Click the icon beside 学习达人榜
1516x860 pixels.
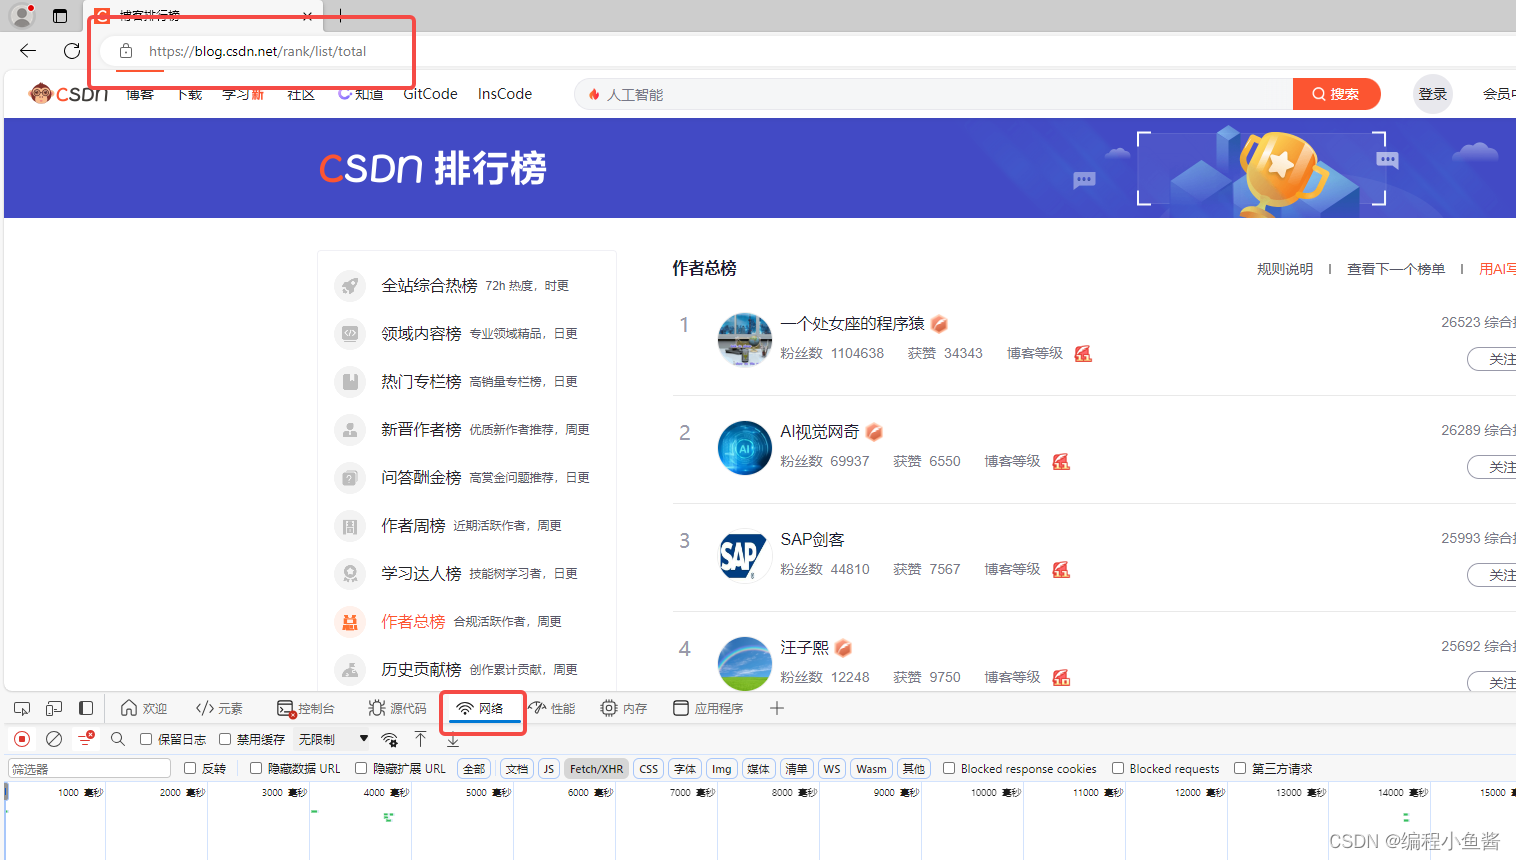[350, 574]
